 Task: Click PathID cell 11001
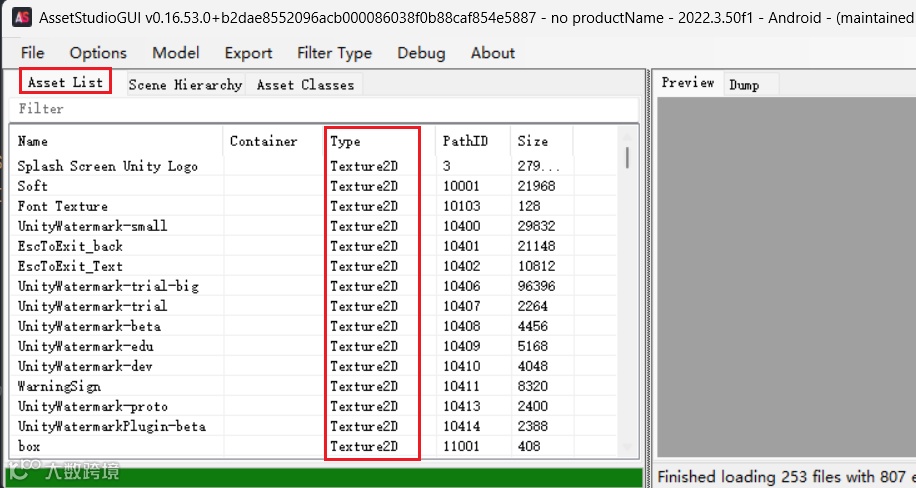(462, 446)
